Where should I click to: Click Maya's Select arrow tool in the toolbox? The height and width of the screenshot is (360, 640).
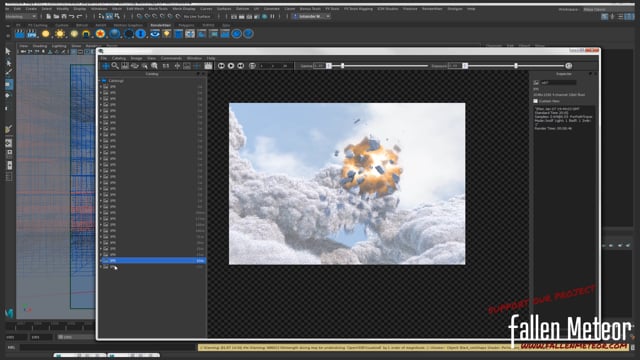point(8,51)
